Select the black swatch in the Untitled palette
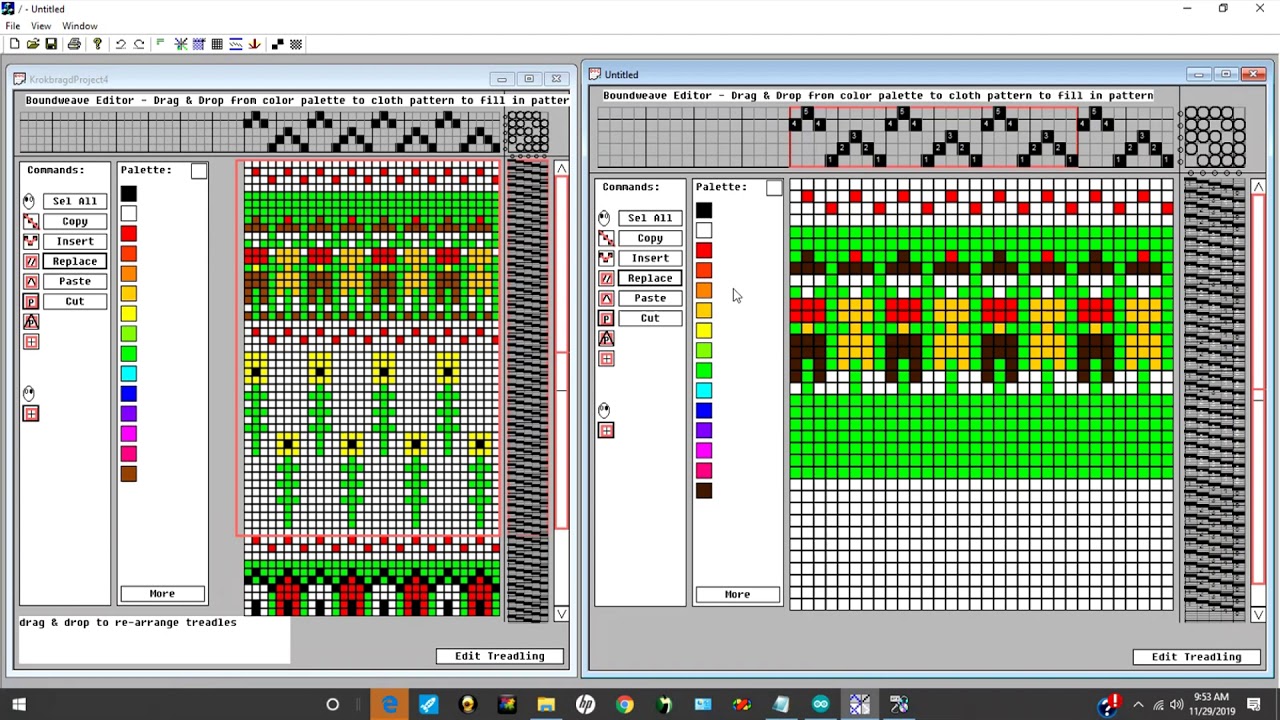The height and width of the screenshot is (720, 1280). point(704,210)
